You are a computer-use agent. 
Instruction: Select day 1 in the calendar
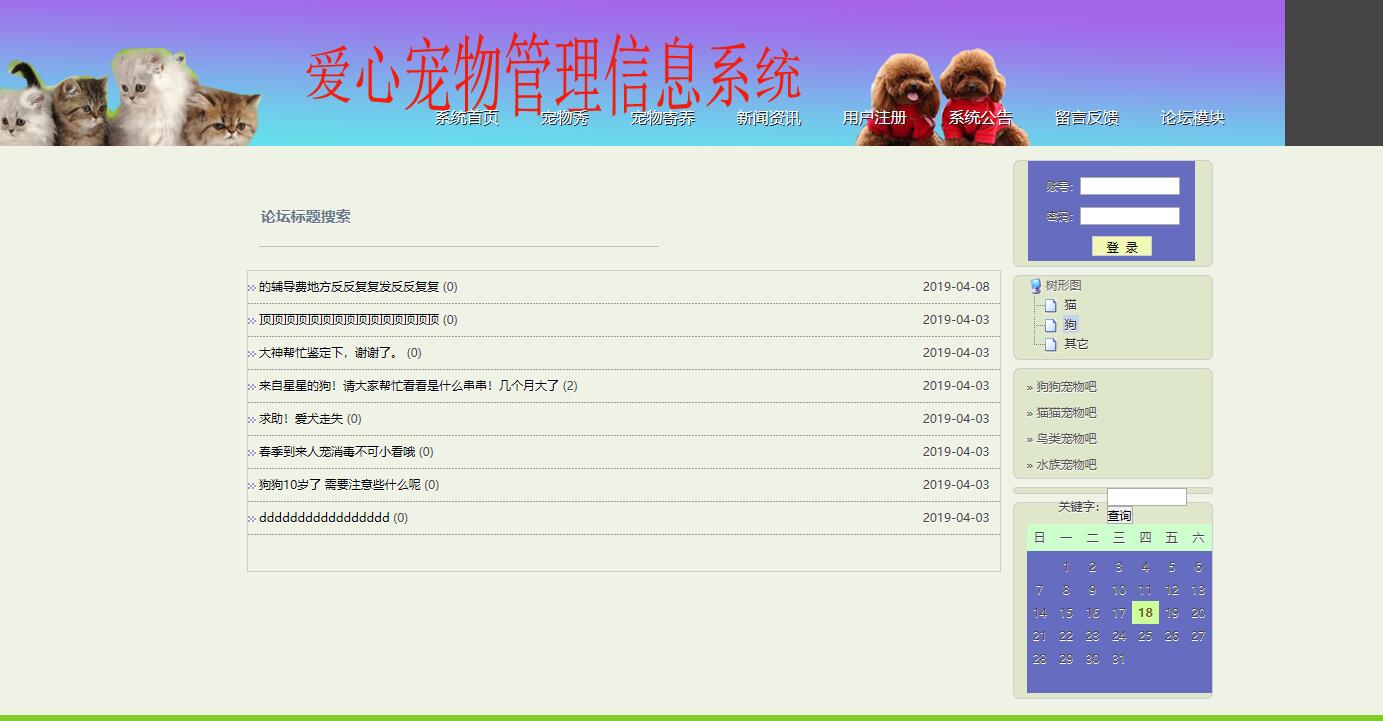pos(1066,567)
